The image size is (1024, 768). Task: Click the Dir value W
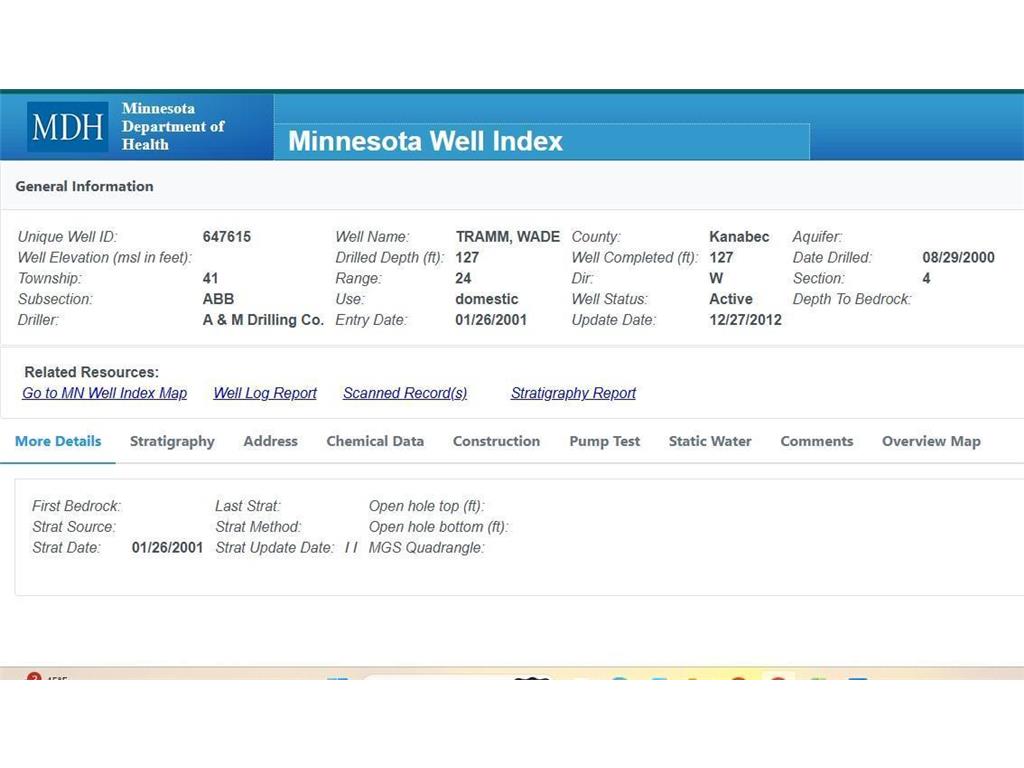716,278
